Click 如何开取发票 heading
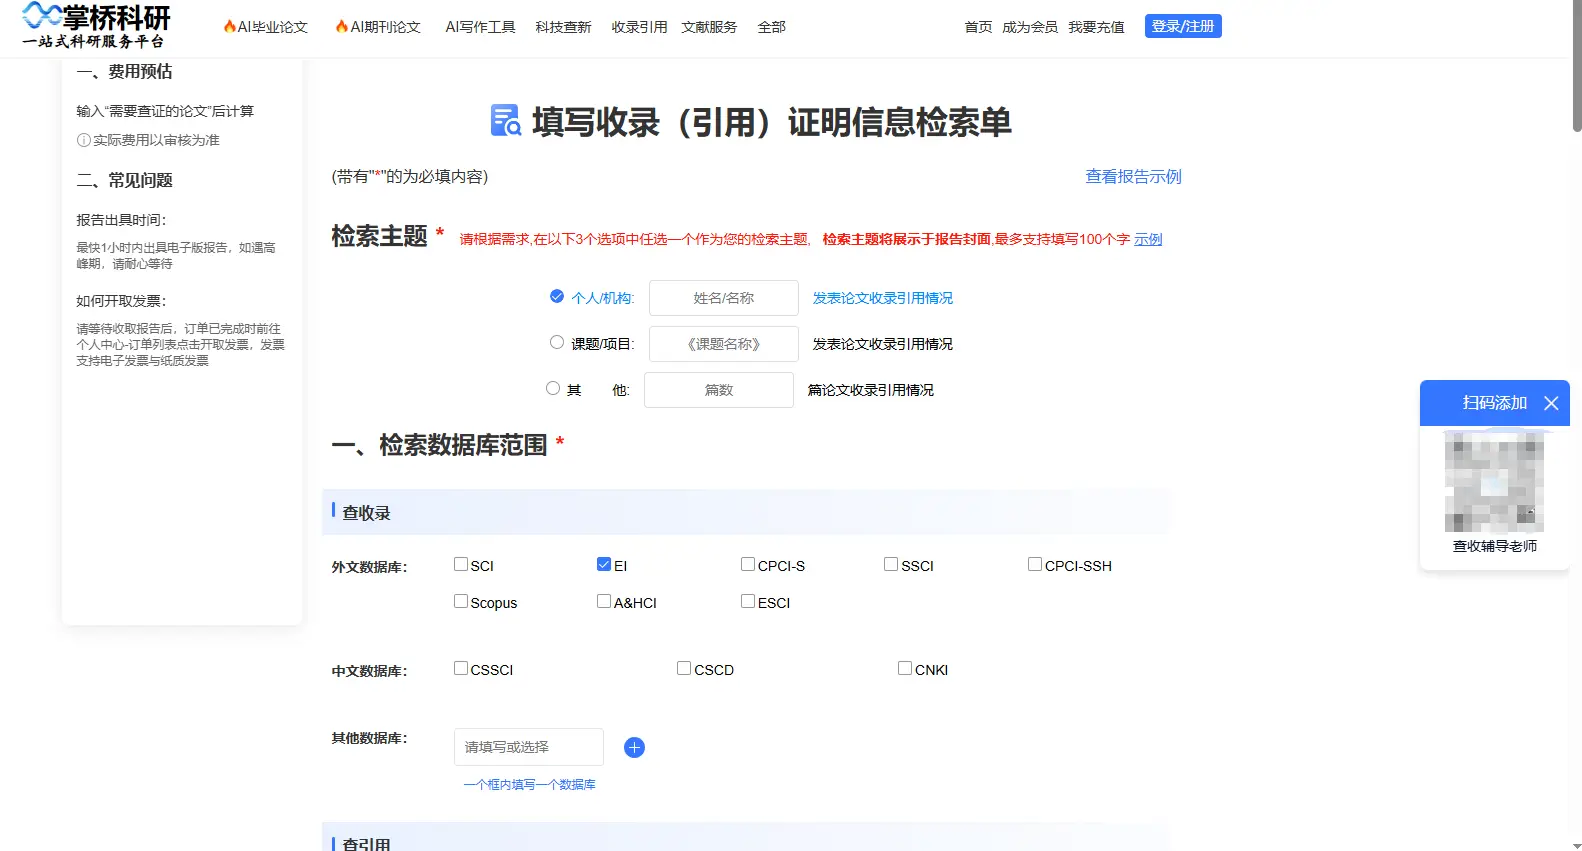 (x=121, y=300)
